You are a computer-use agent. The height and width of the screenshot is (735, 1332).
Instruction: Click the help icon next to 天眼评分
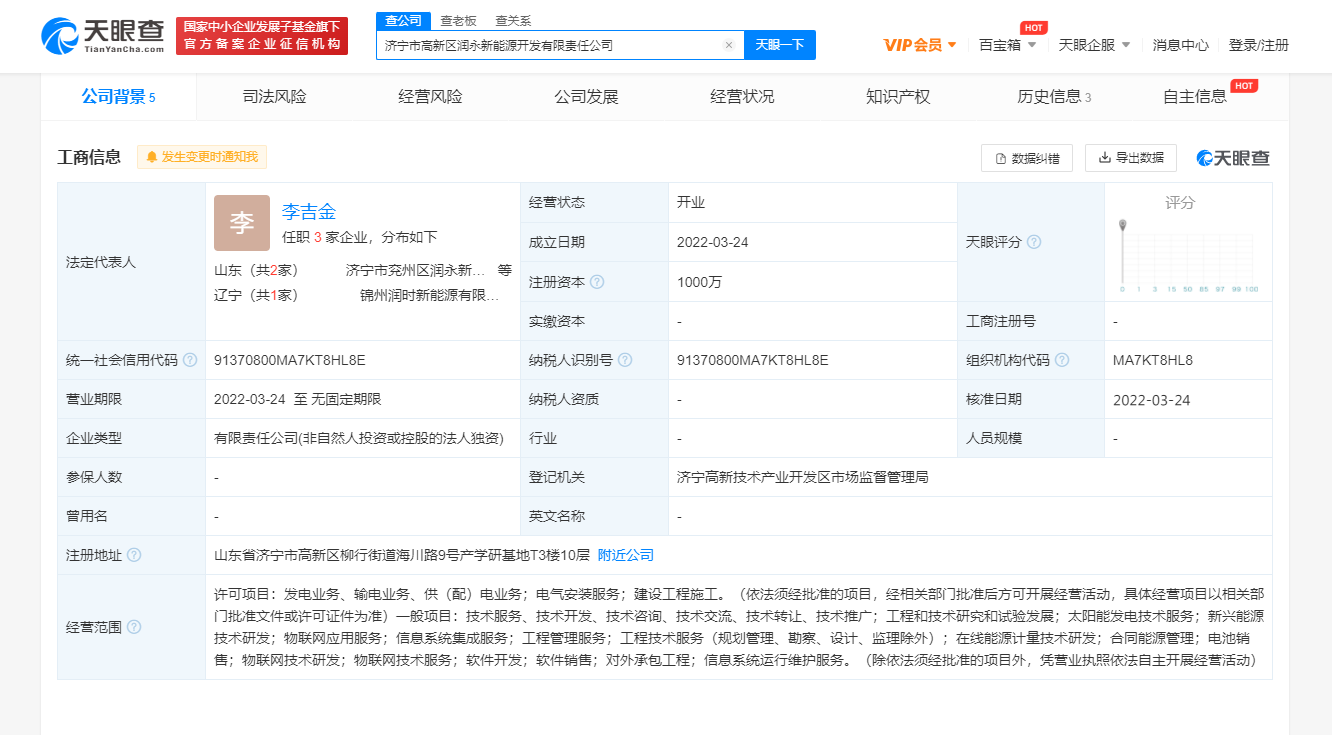[1034, 242]
